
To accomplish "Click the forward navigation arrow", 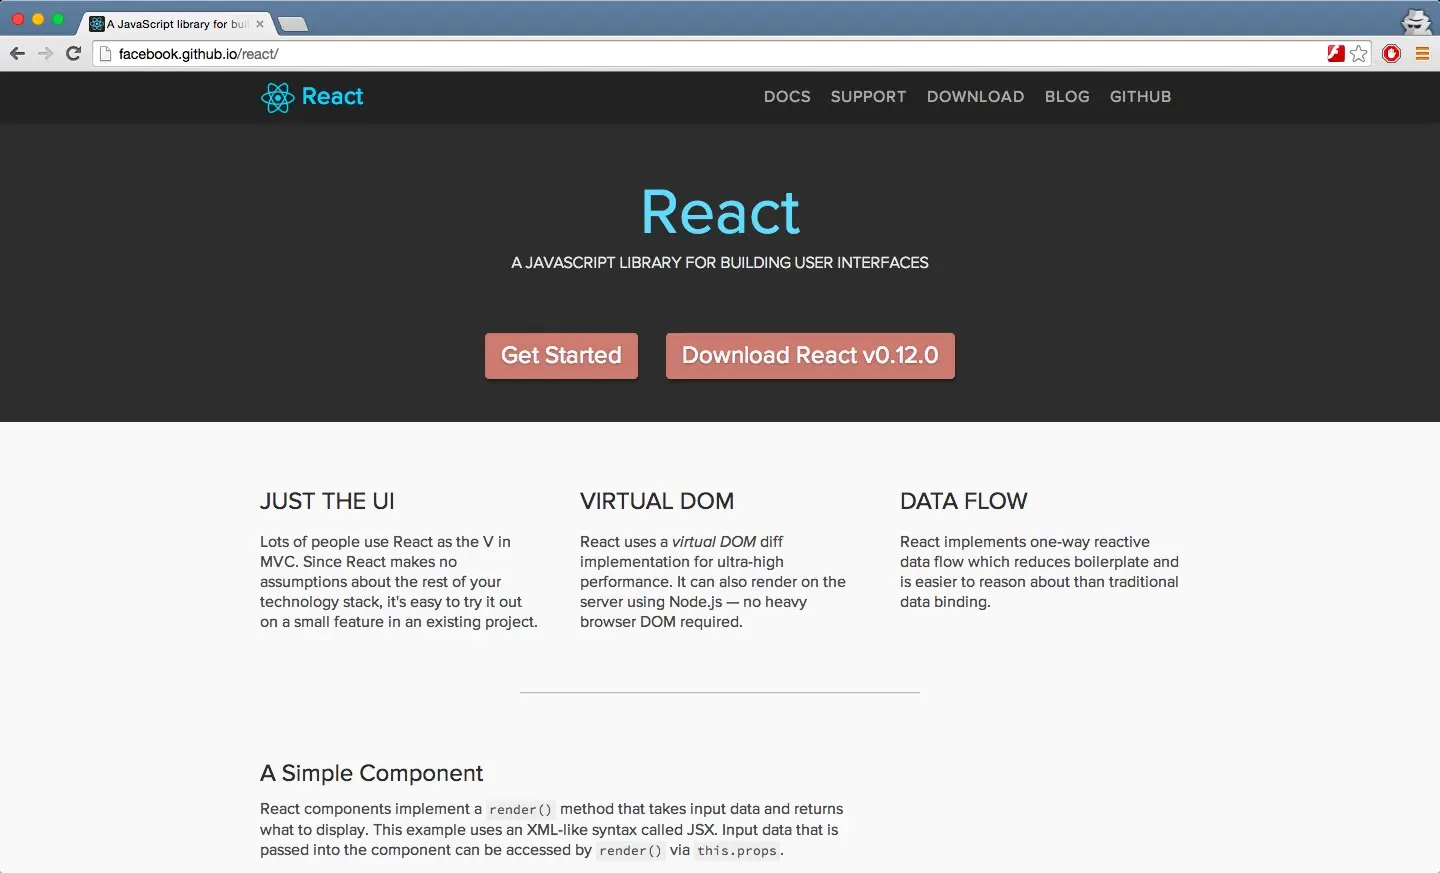I will [x=44, y=53].
